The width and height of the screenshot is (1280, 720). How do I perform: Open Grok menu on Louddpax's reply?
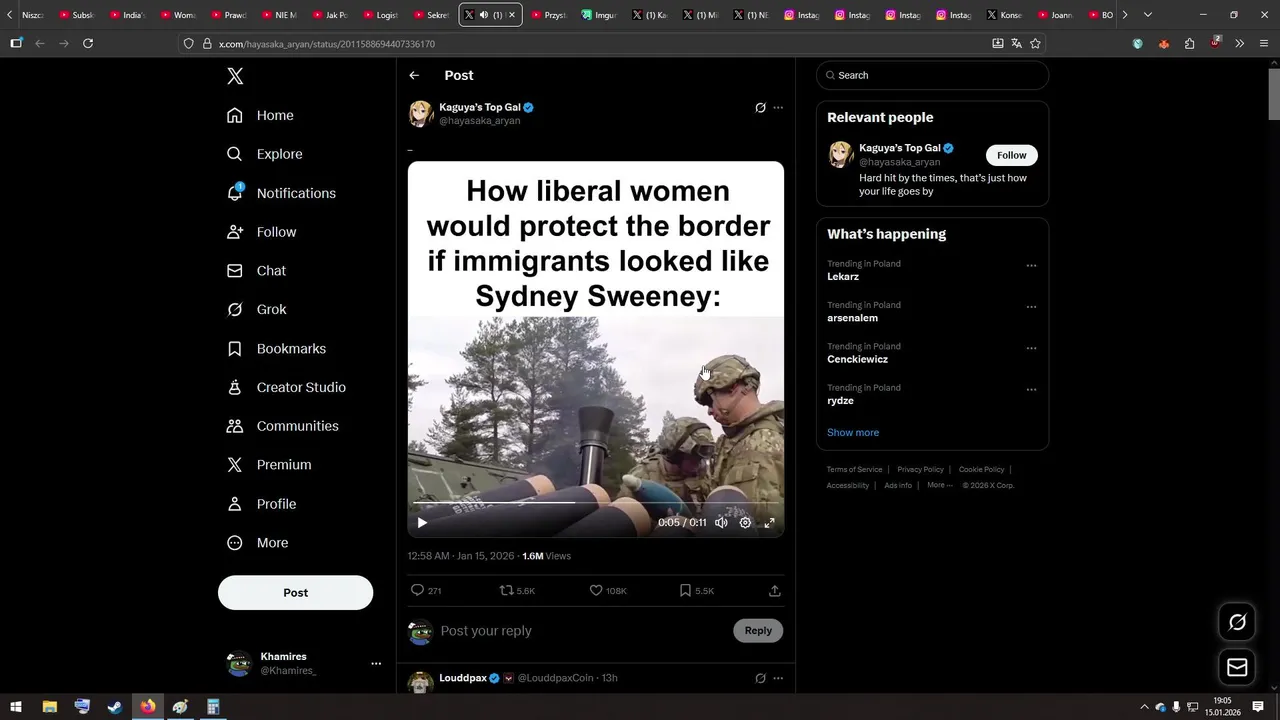pyautogui.click(x=760, y=678)
